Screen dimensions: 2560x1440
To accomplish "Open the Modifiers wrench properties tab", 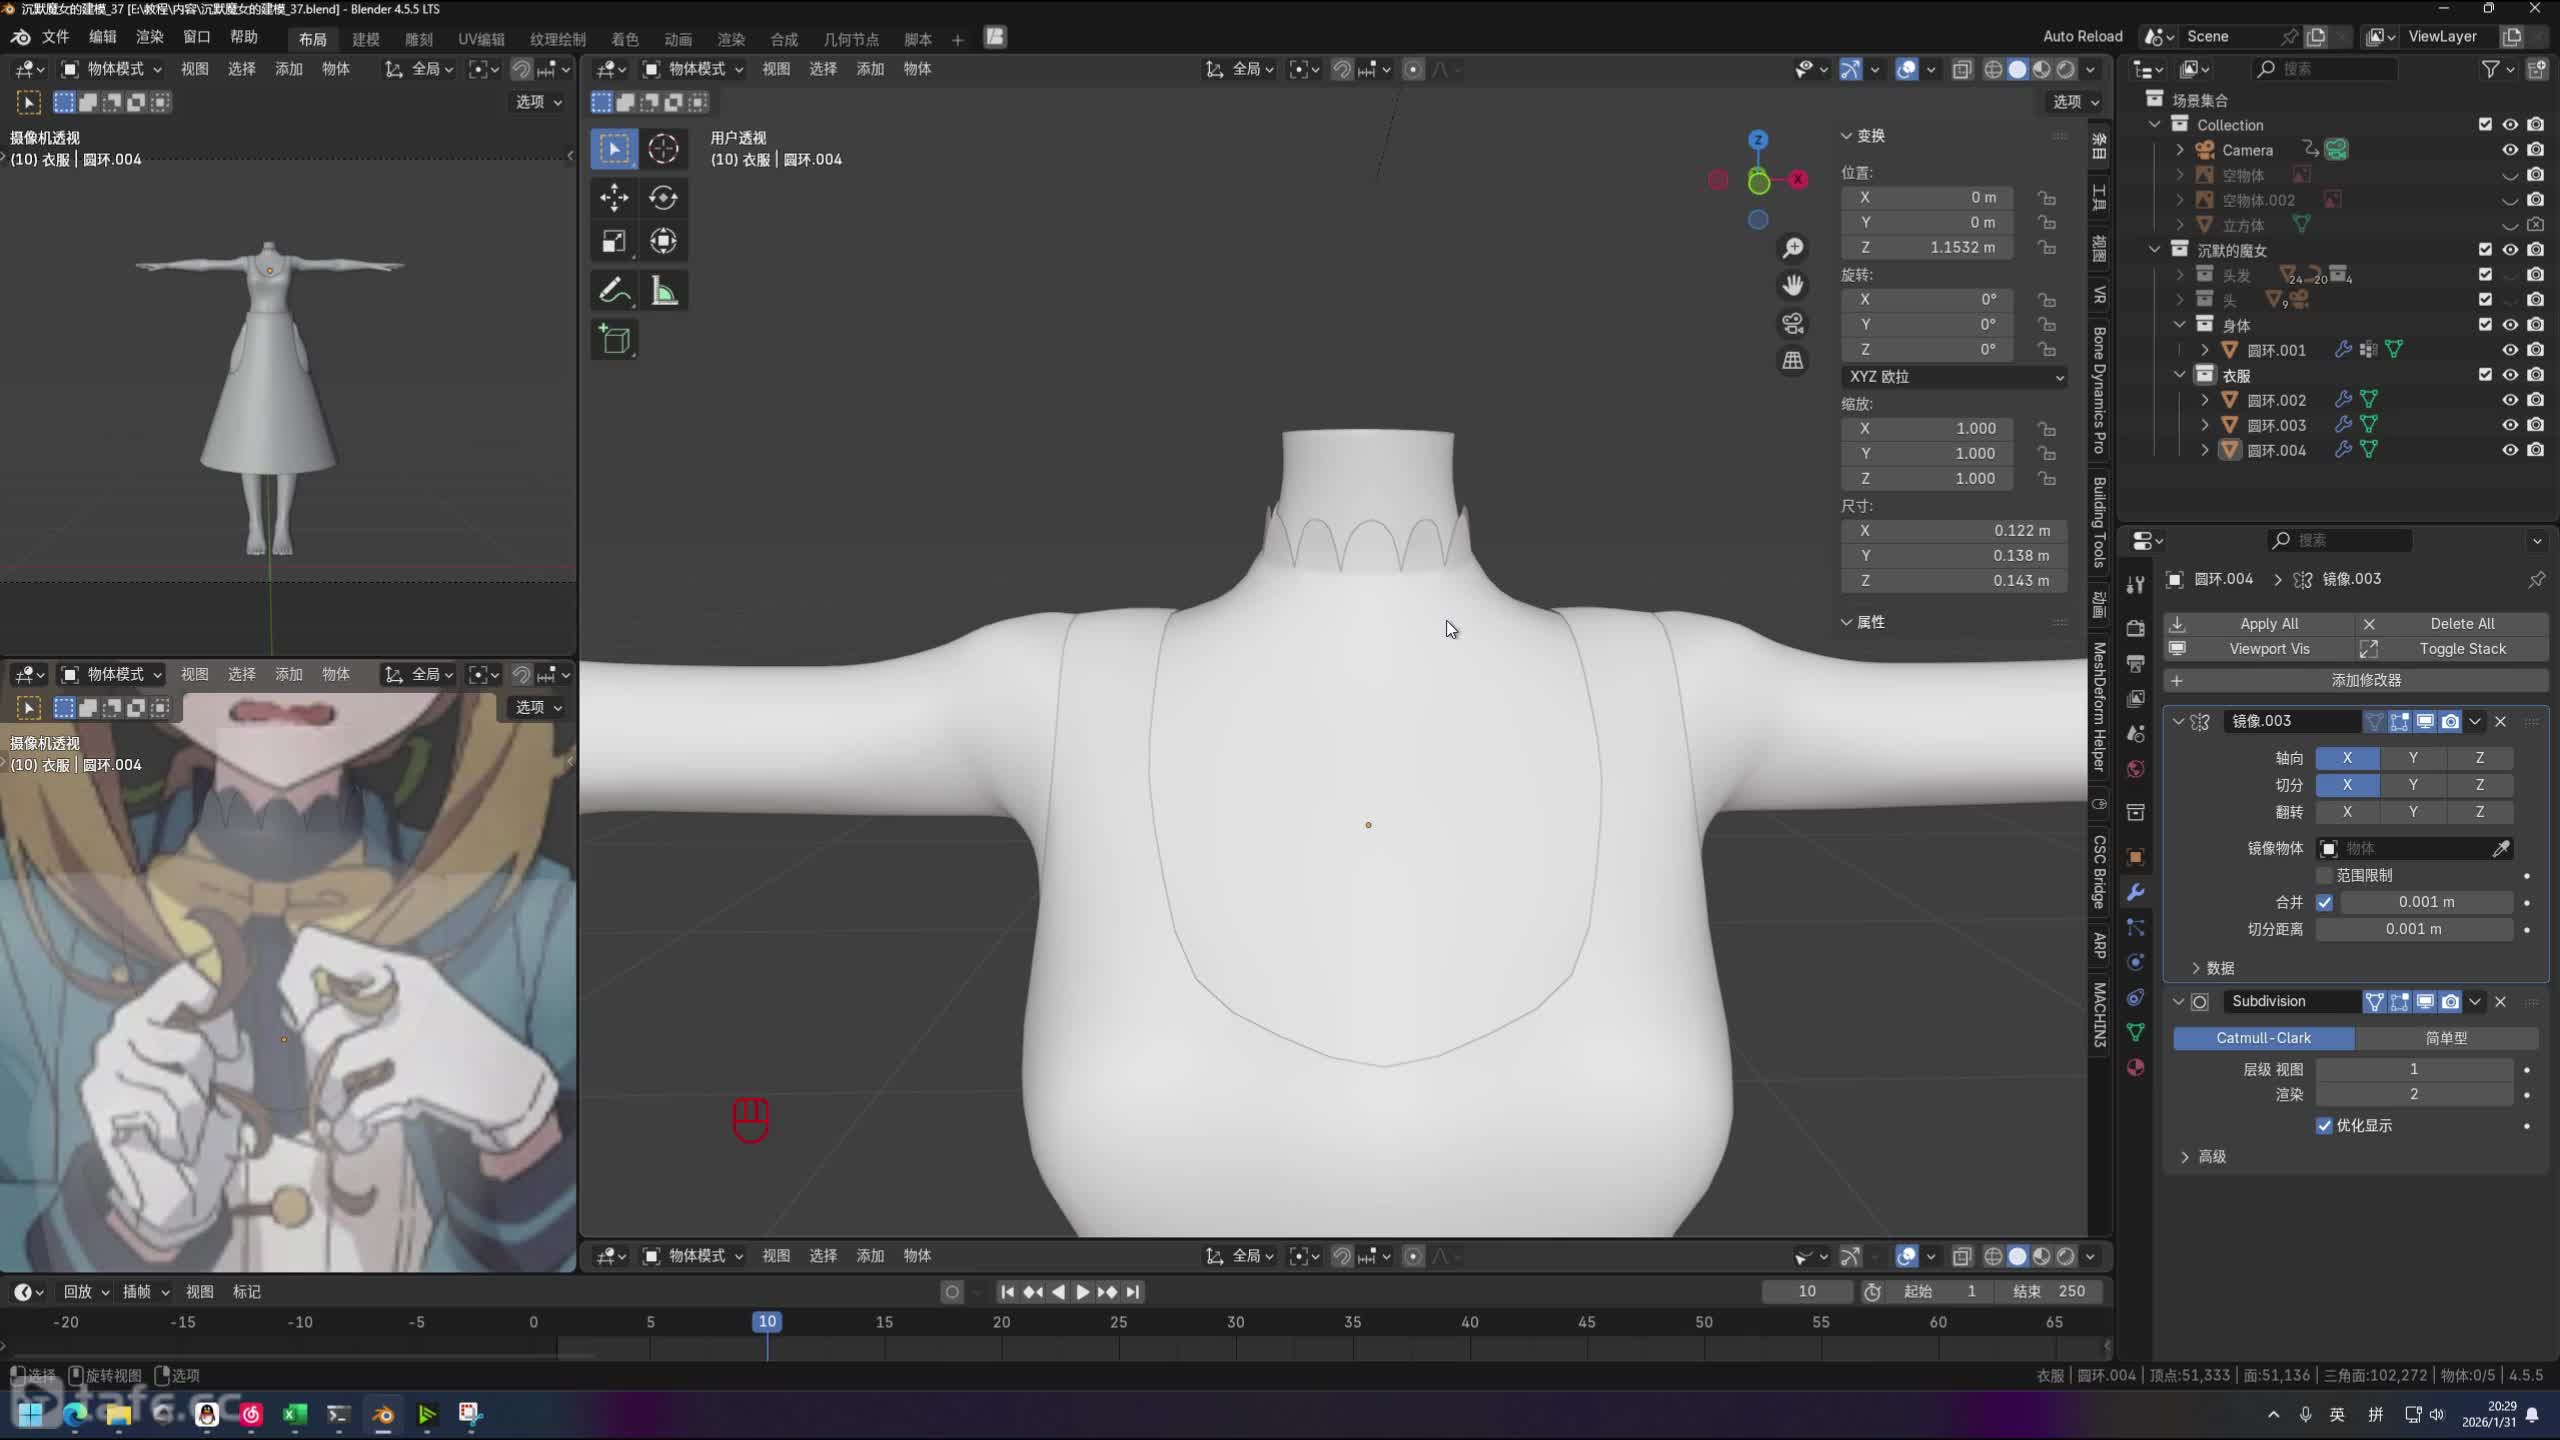I will click(x=2136, y=892).
